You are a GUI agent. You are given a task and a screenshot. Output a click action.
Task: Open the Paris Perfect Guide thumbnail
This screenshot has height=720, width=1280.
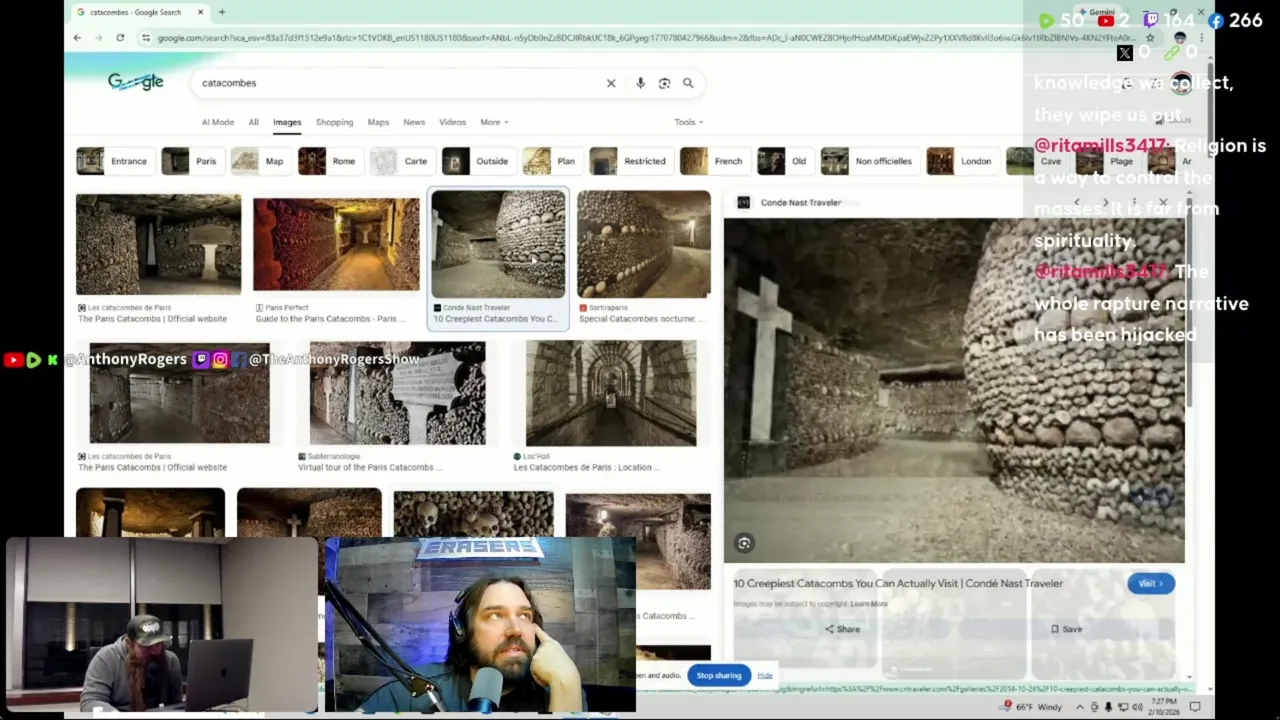point(336,244)
